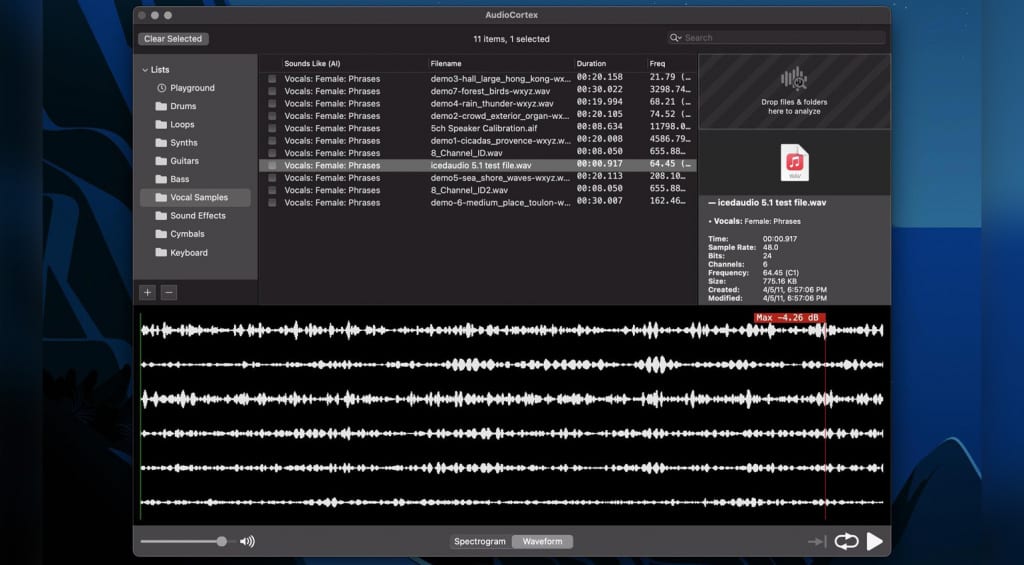Image resolution: width=1024 pixels, height=565 pixels.
Task: Click the search magnifier icon
Action: (673, 38)
